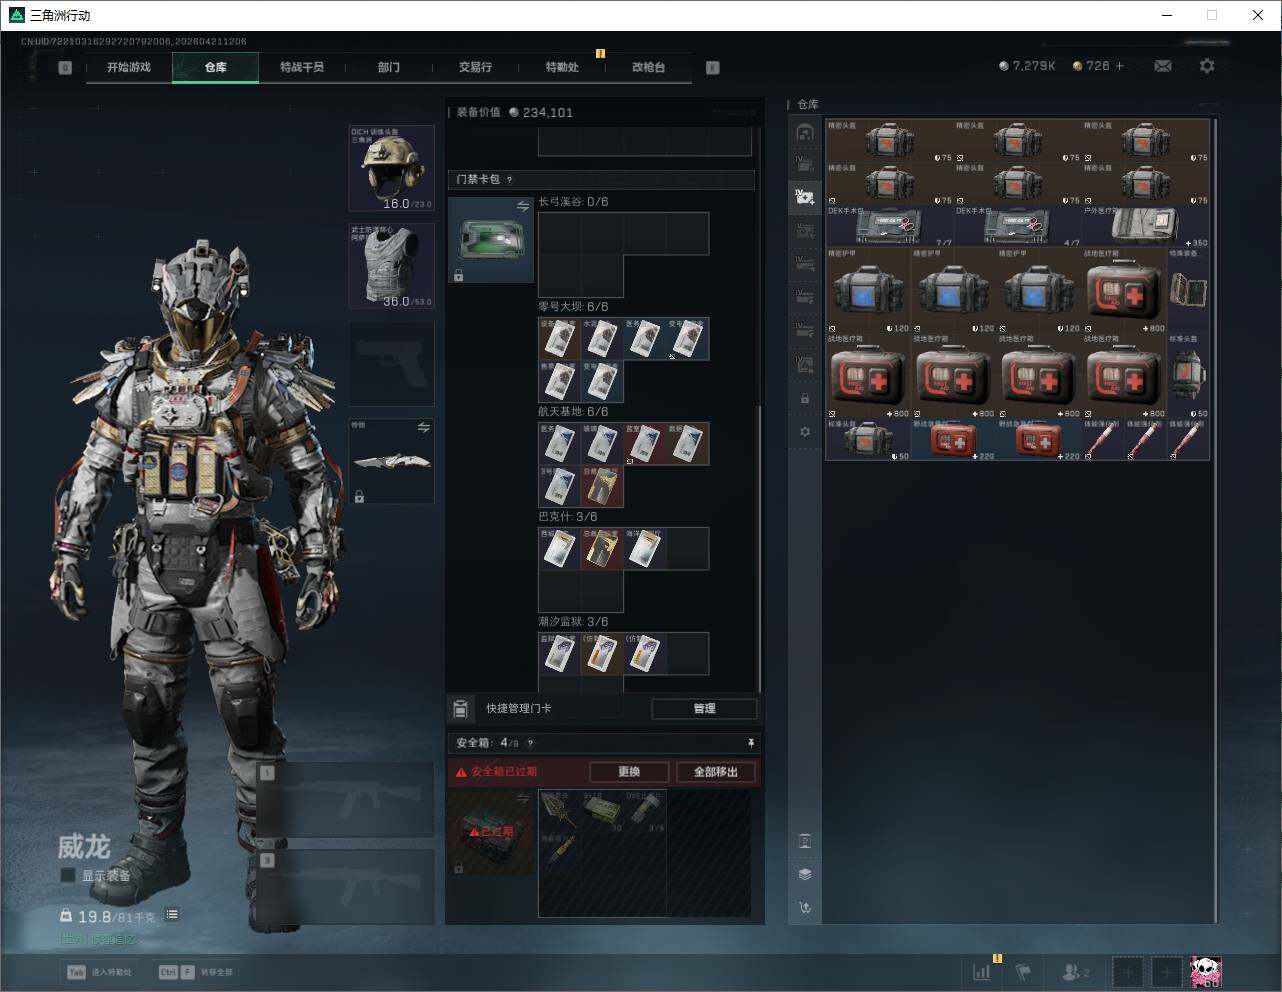Click the warehouse vertical scrollbar

pyautogui.click(x=1216, y=520)
